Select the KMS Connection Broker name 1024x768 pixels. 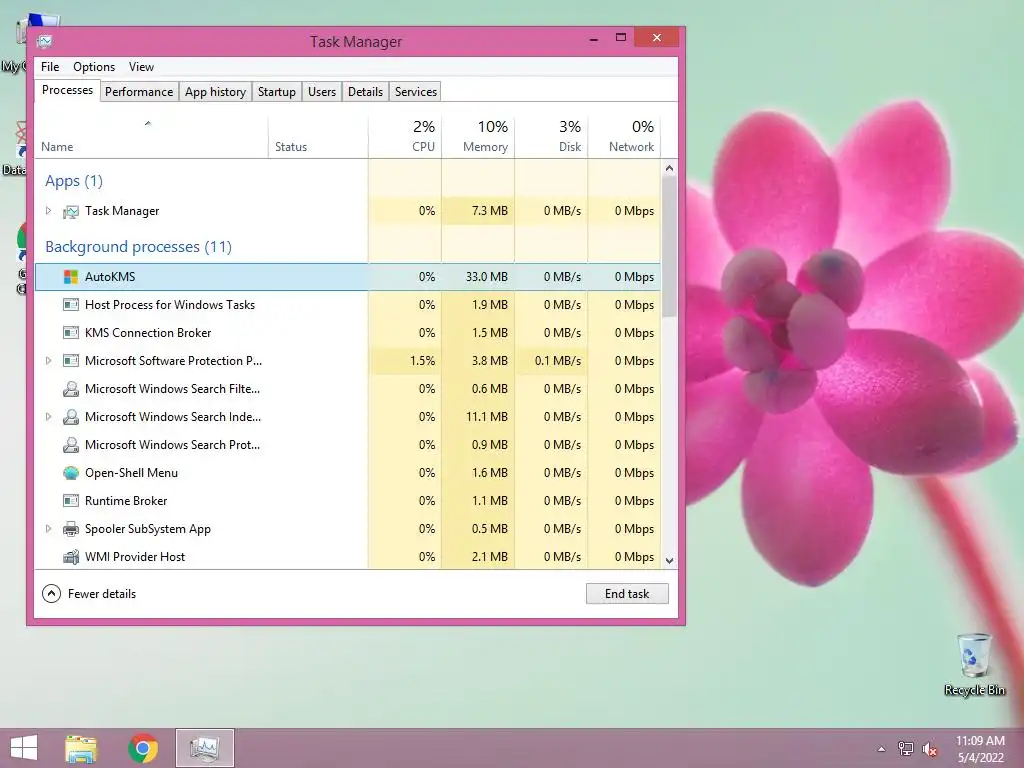pyautogui.click(x=148, y=333)
